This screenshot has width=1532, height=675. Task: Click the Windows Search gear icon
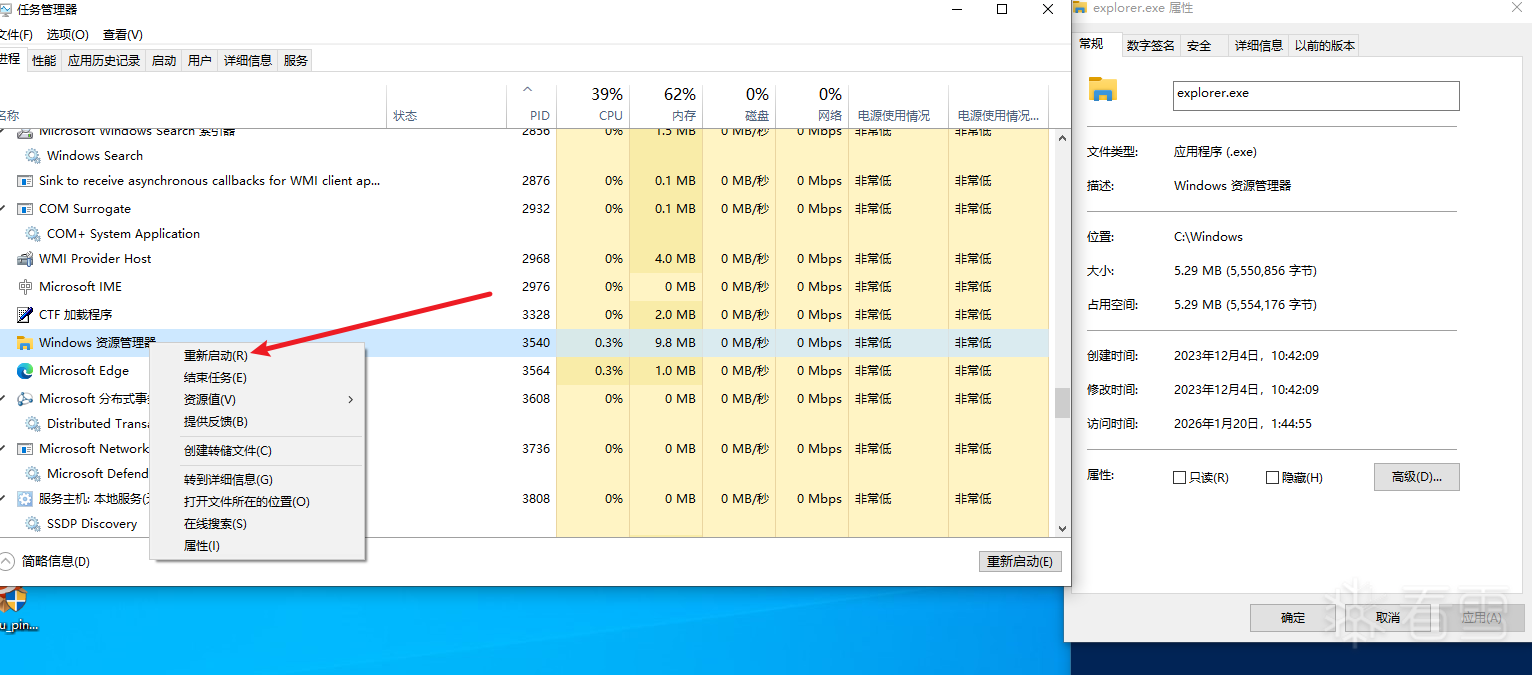coord(33,156)
